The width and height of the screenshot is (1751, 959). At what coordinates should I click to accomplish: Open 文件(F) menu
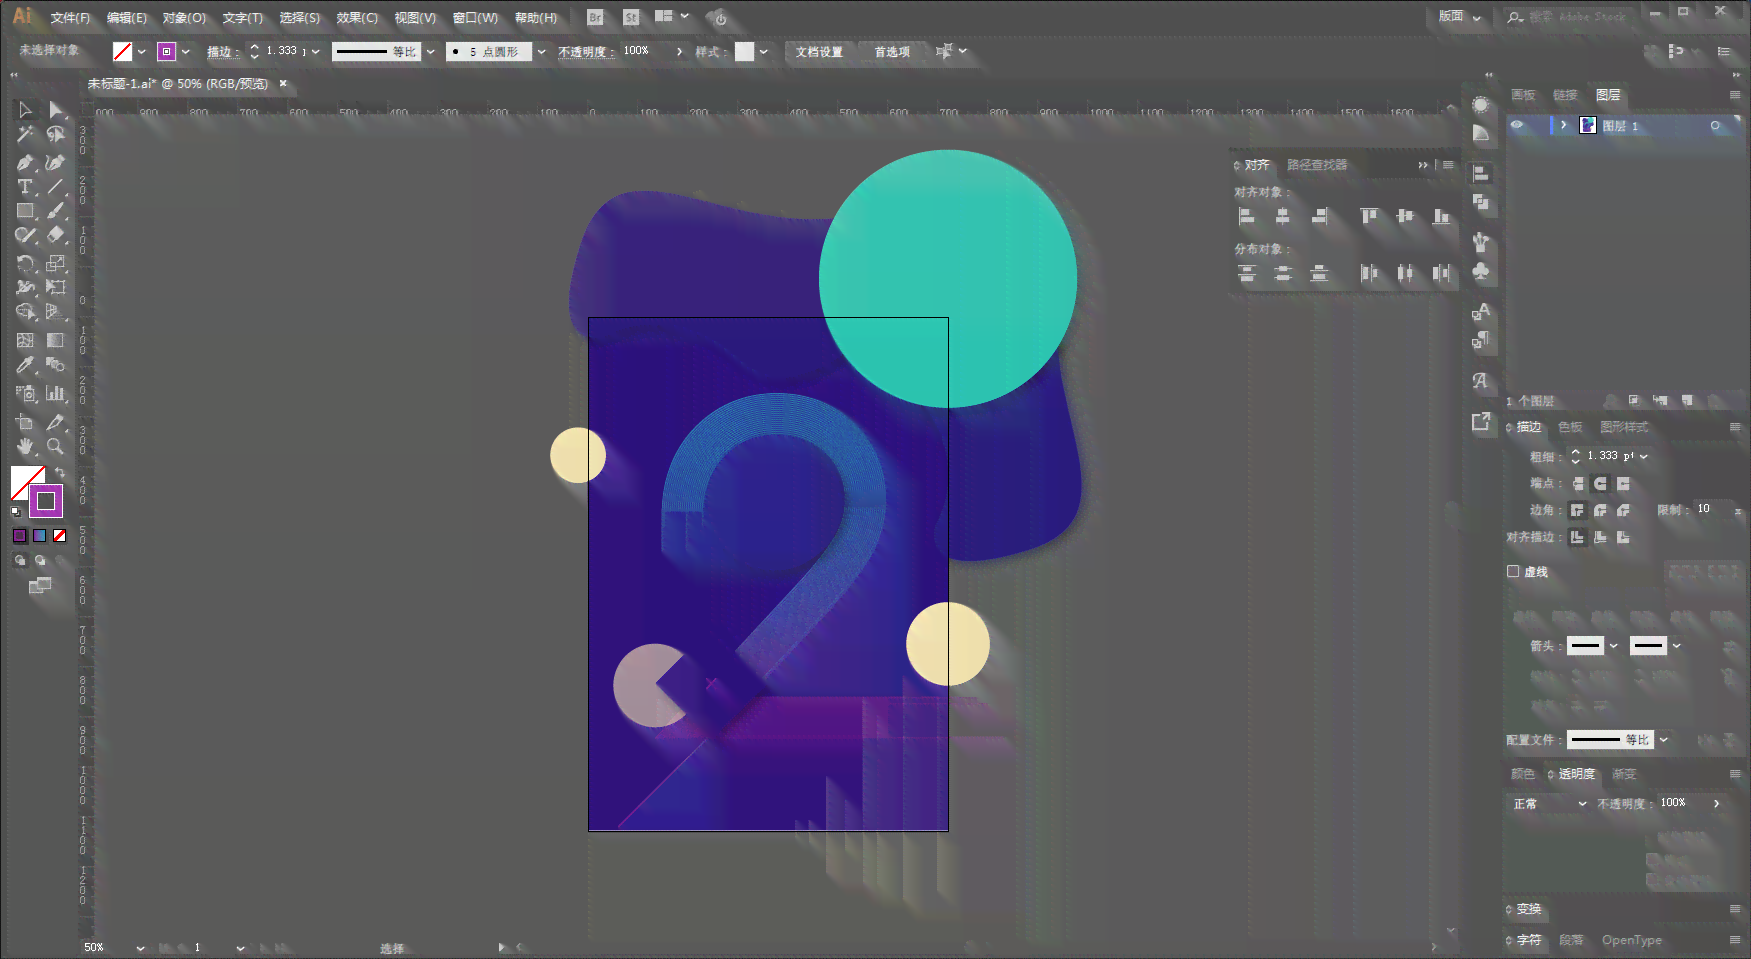tap(70, 18)
